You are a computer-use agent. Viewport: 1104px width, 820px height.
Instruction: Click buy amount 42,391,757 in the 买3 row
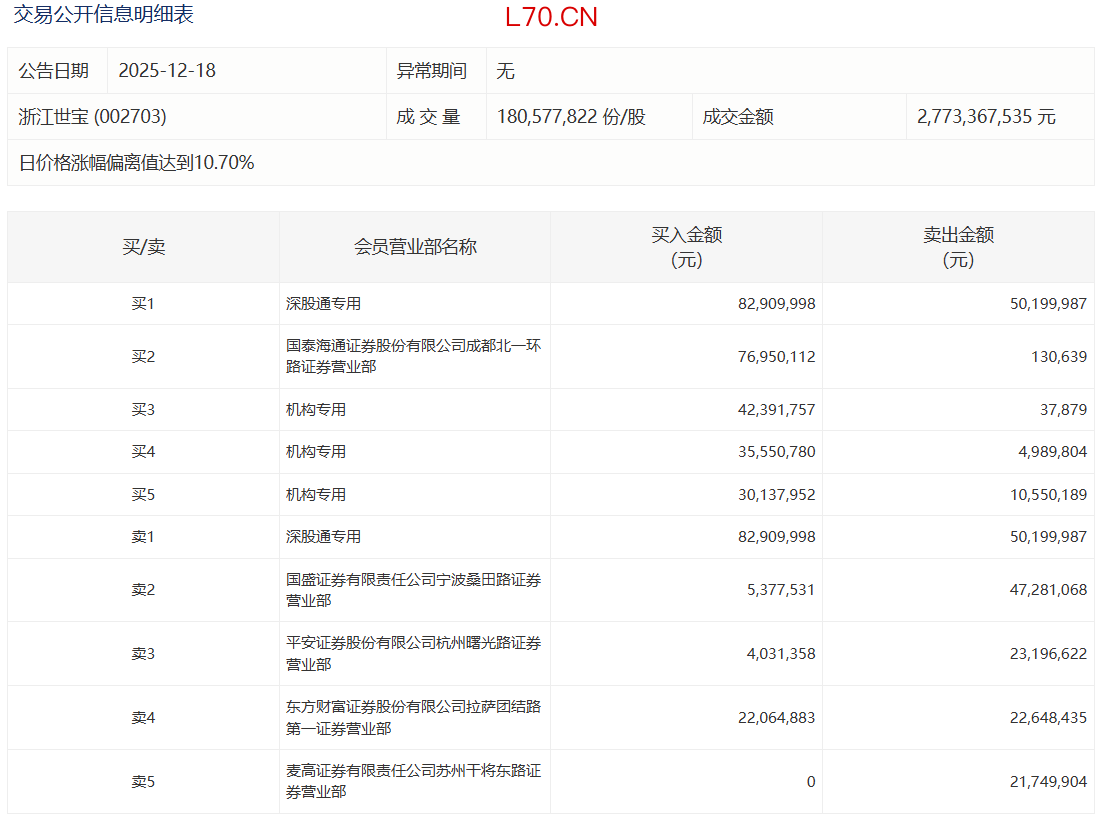coord(776,410)
